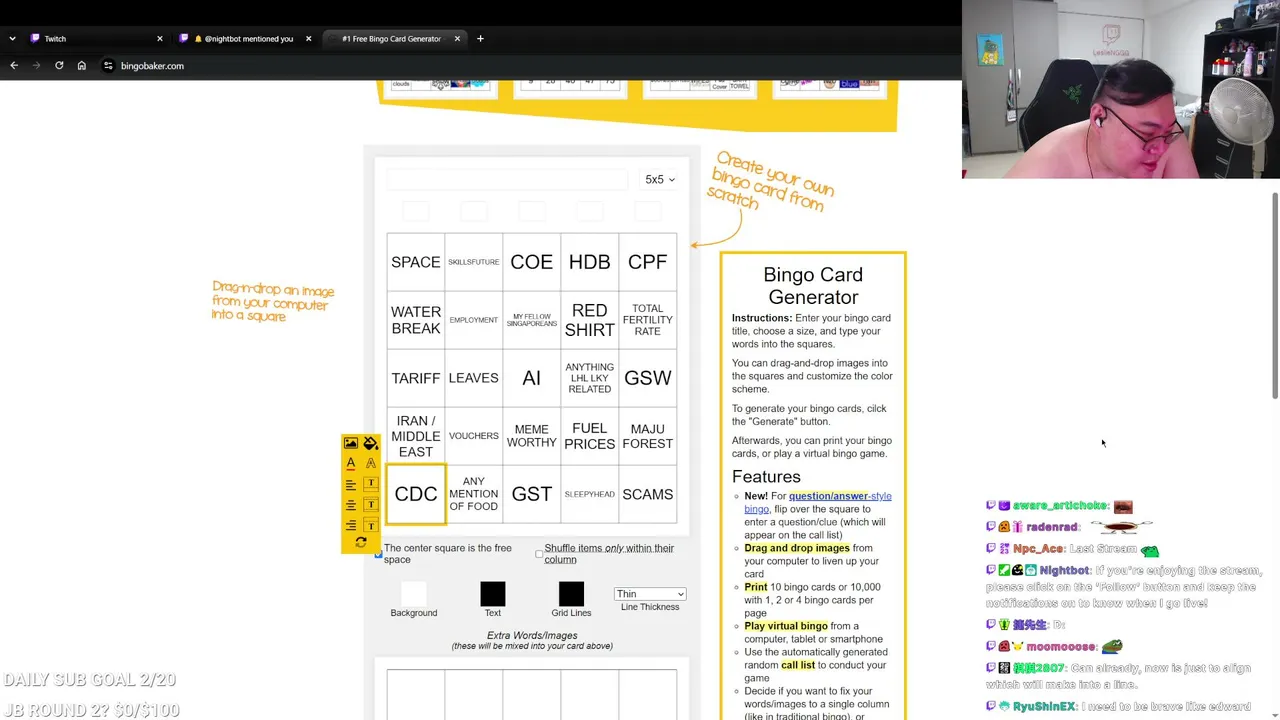This screenshot has width=1280, height=720.
Task: Click the IRAN / MIDDLE EAST square
Action: click(x=416, y=436)
